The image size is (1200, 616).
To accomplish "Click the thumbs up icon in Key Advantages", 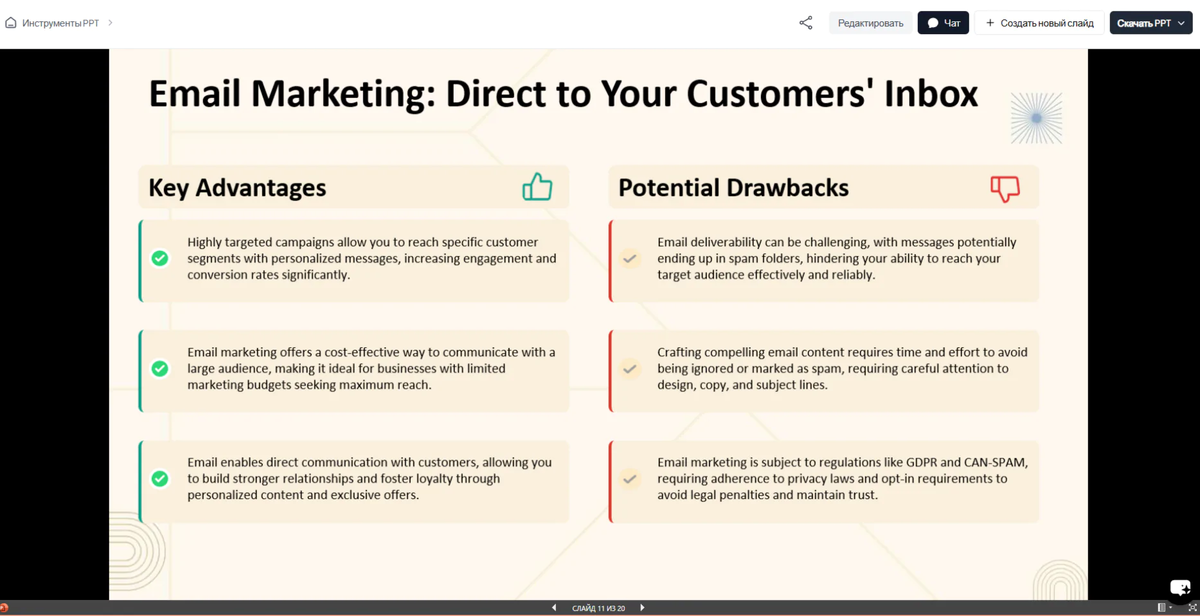I will (x=537, y=187).
